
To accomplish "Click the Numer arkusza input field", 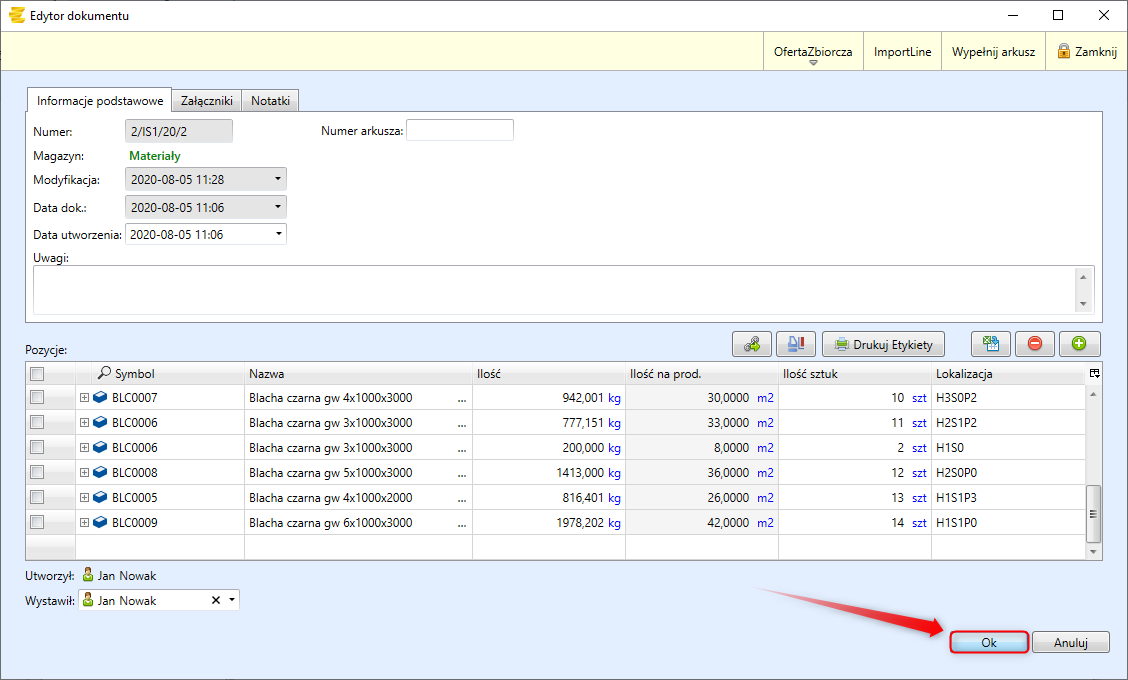I will pyautogui.click(x=459, y=130).
